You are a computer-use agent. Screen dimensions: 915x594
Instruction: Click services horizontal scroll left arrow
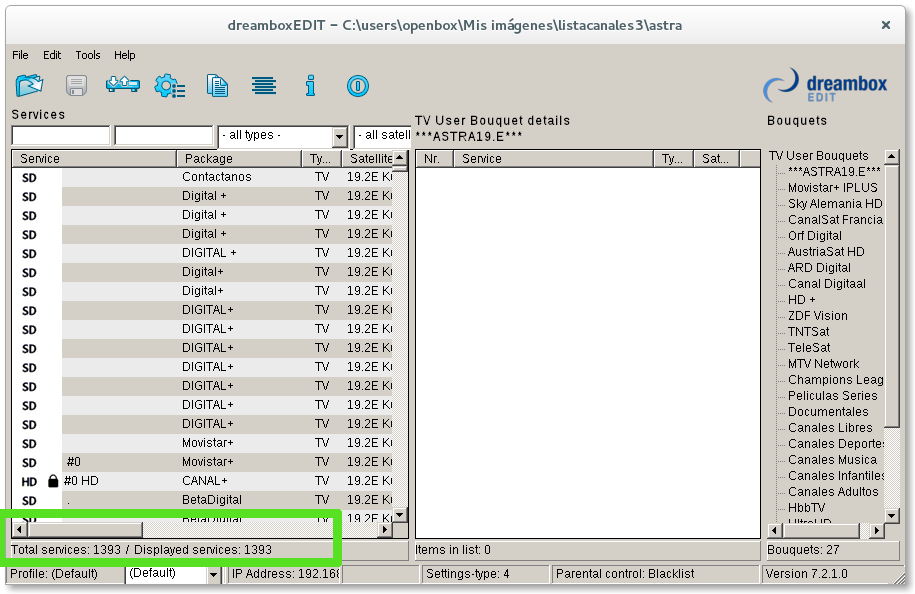click(x=19, y=530)
